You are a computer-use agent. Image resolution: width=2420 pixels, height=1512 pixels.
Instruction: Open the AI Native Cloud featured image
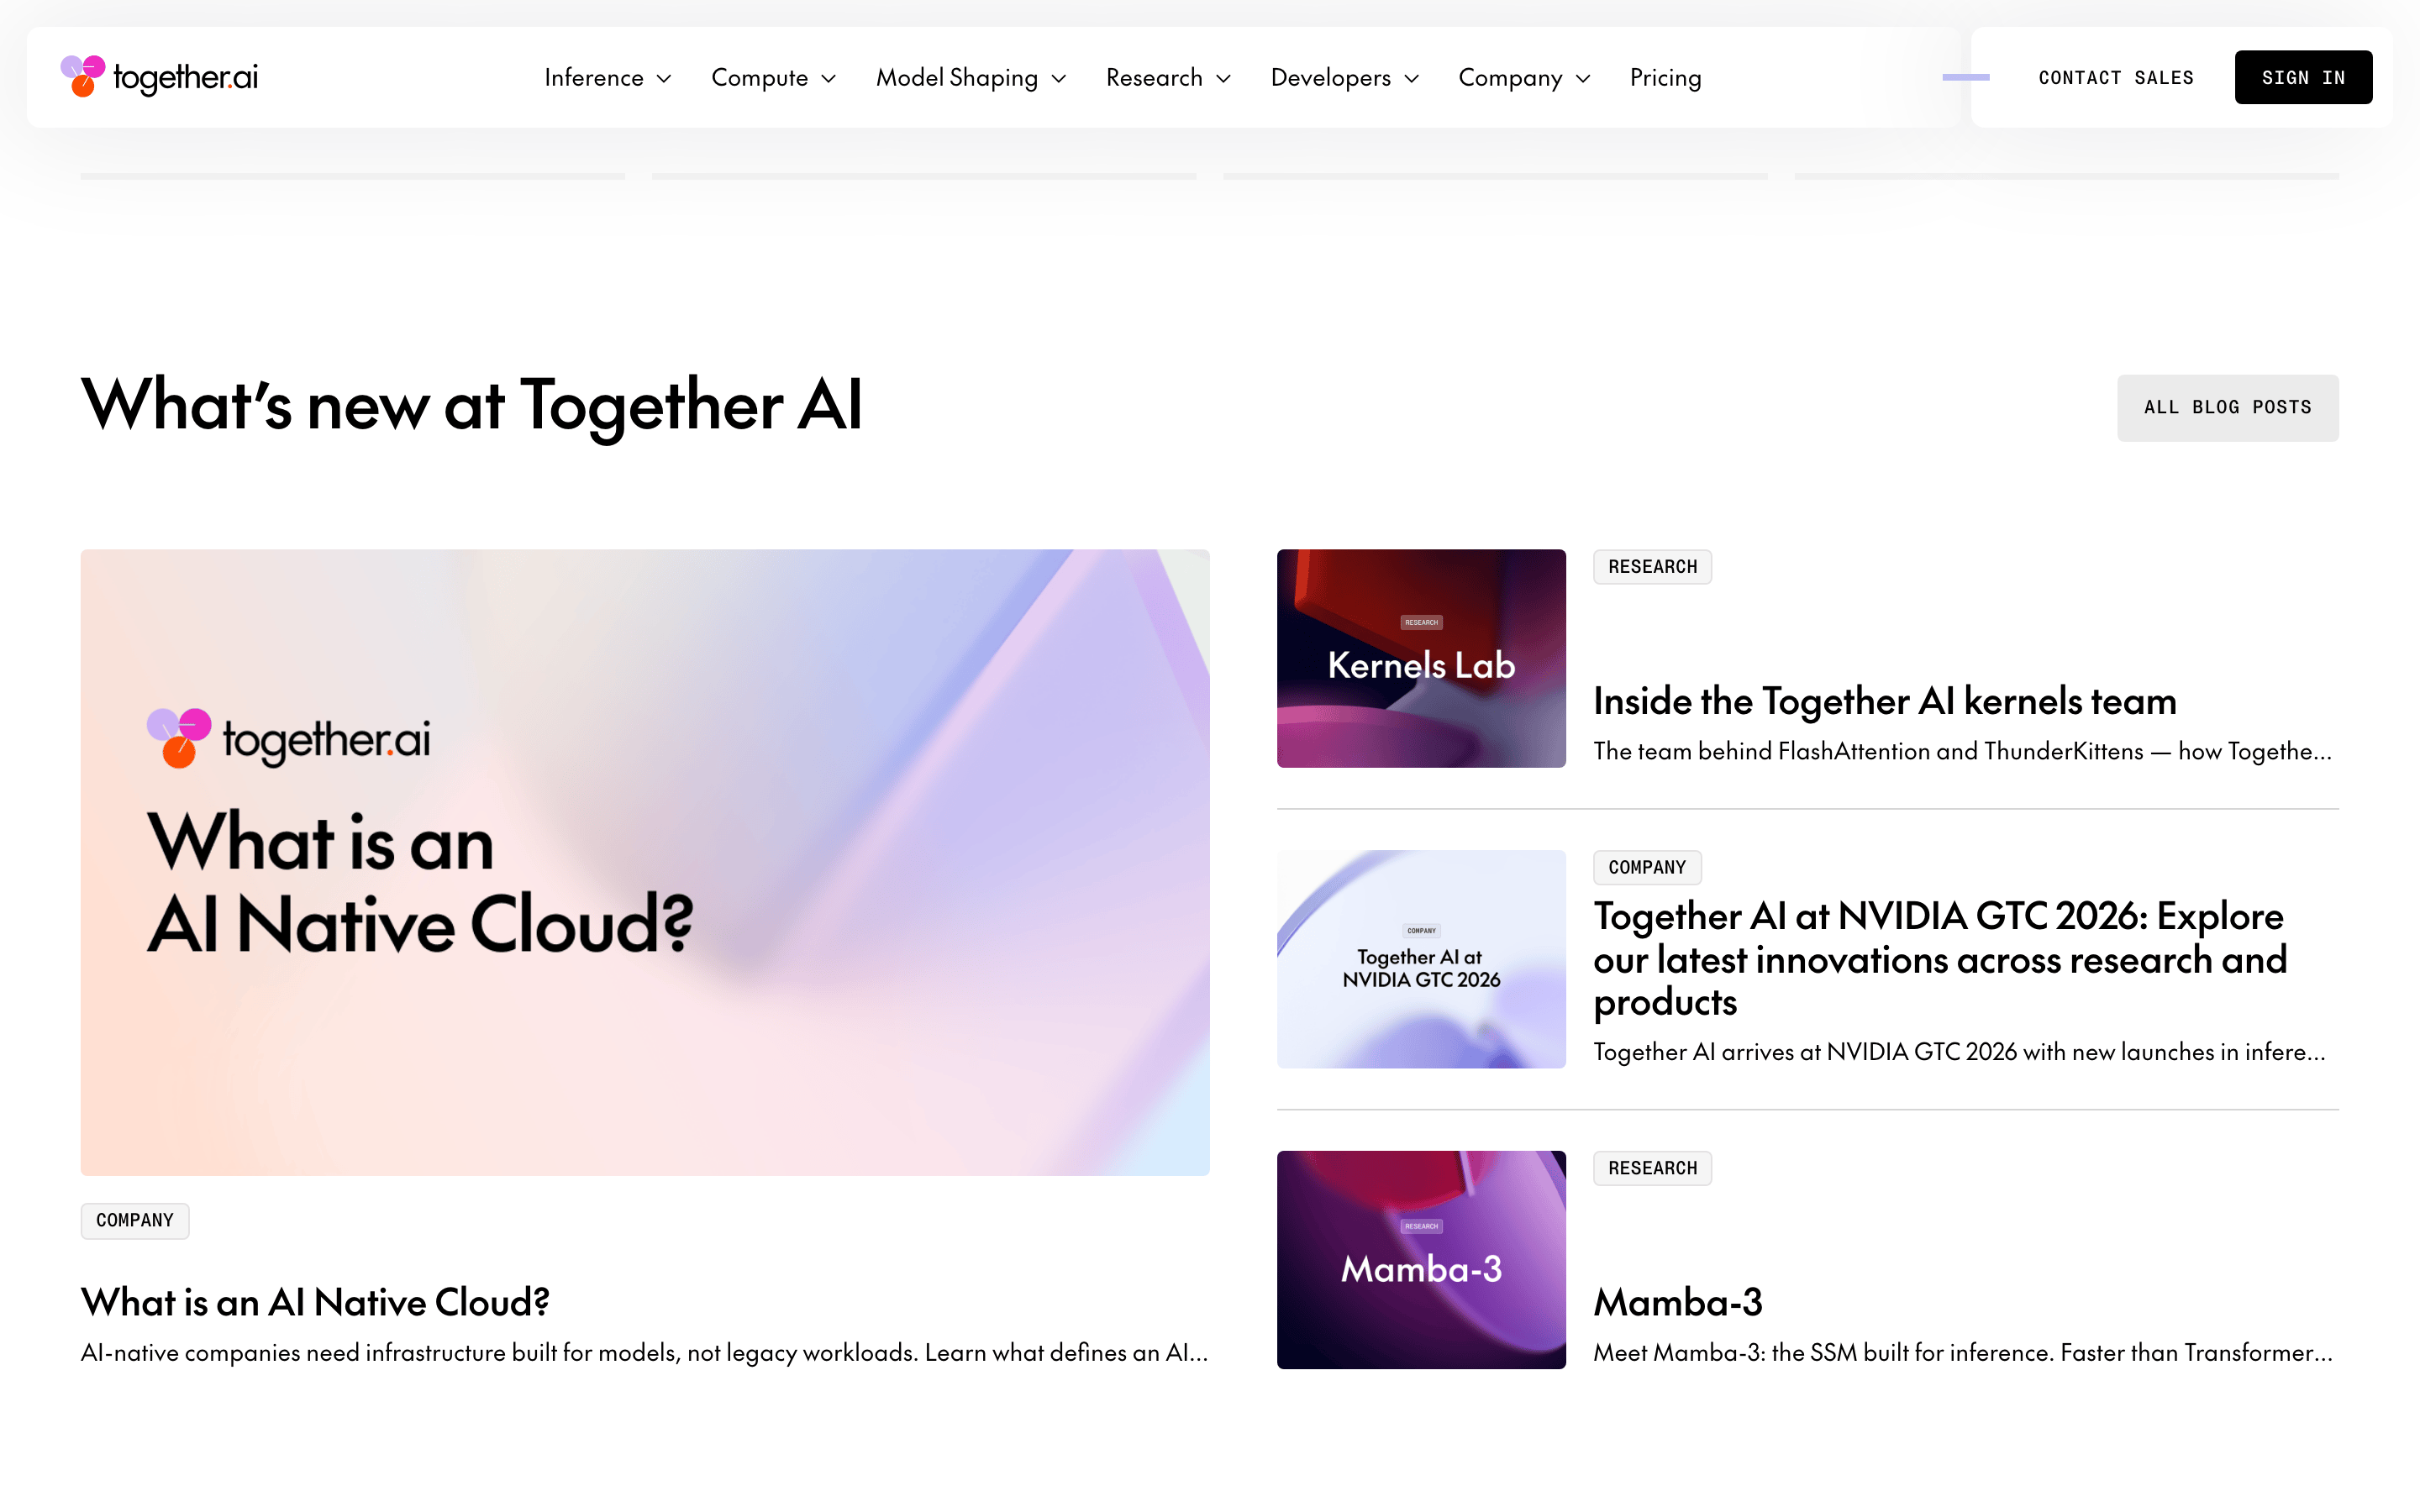click(x=645, y=862)
